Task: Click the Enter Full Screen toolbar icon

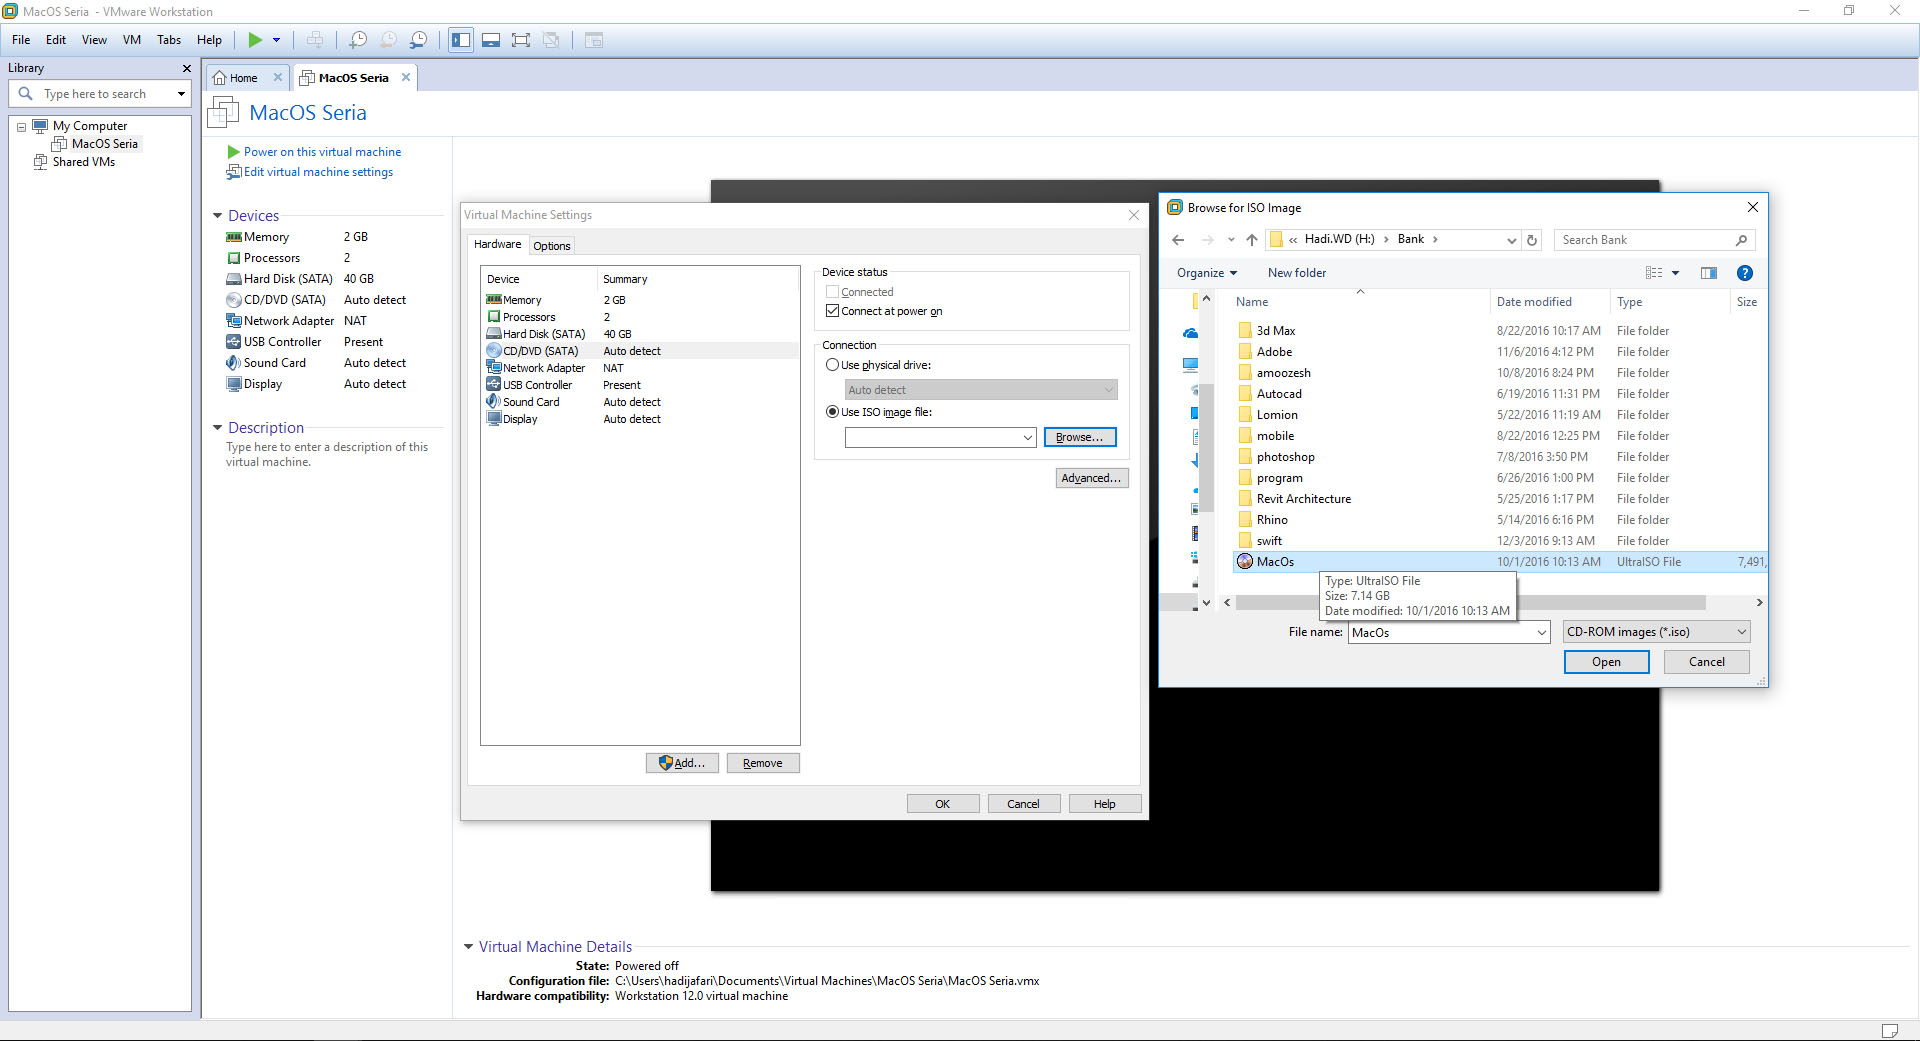Action: point(521,40)
